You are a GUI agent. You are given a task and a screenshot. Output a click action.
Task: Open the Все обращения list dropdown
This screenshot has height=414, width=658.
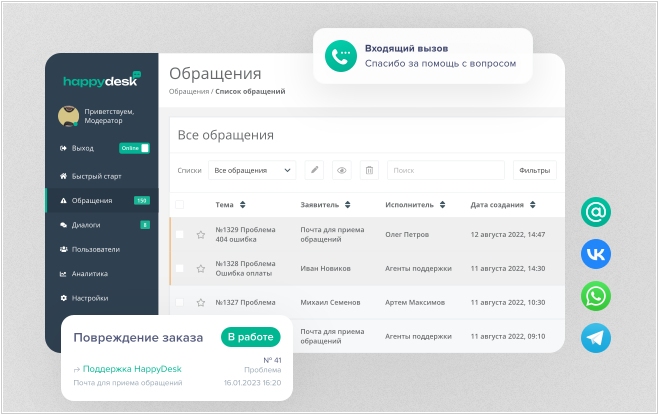tap(252, 170)
